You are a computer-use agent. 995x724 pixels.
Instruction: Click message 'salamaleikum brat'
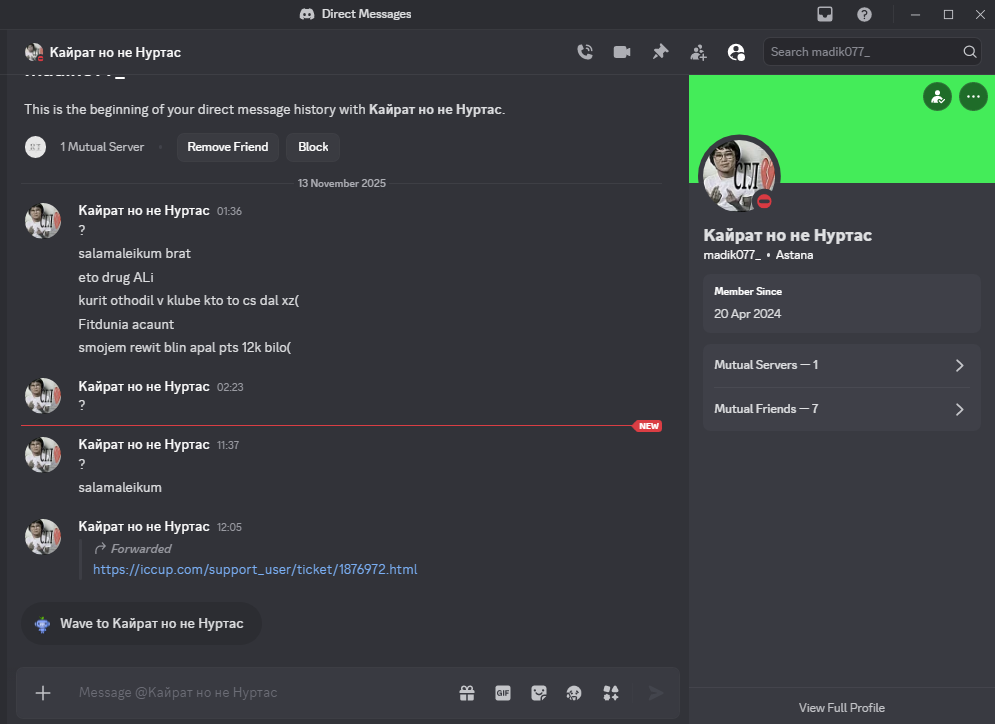(135, 254)
